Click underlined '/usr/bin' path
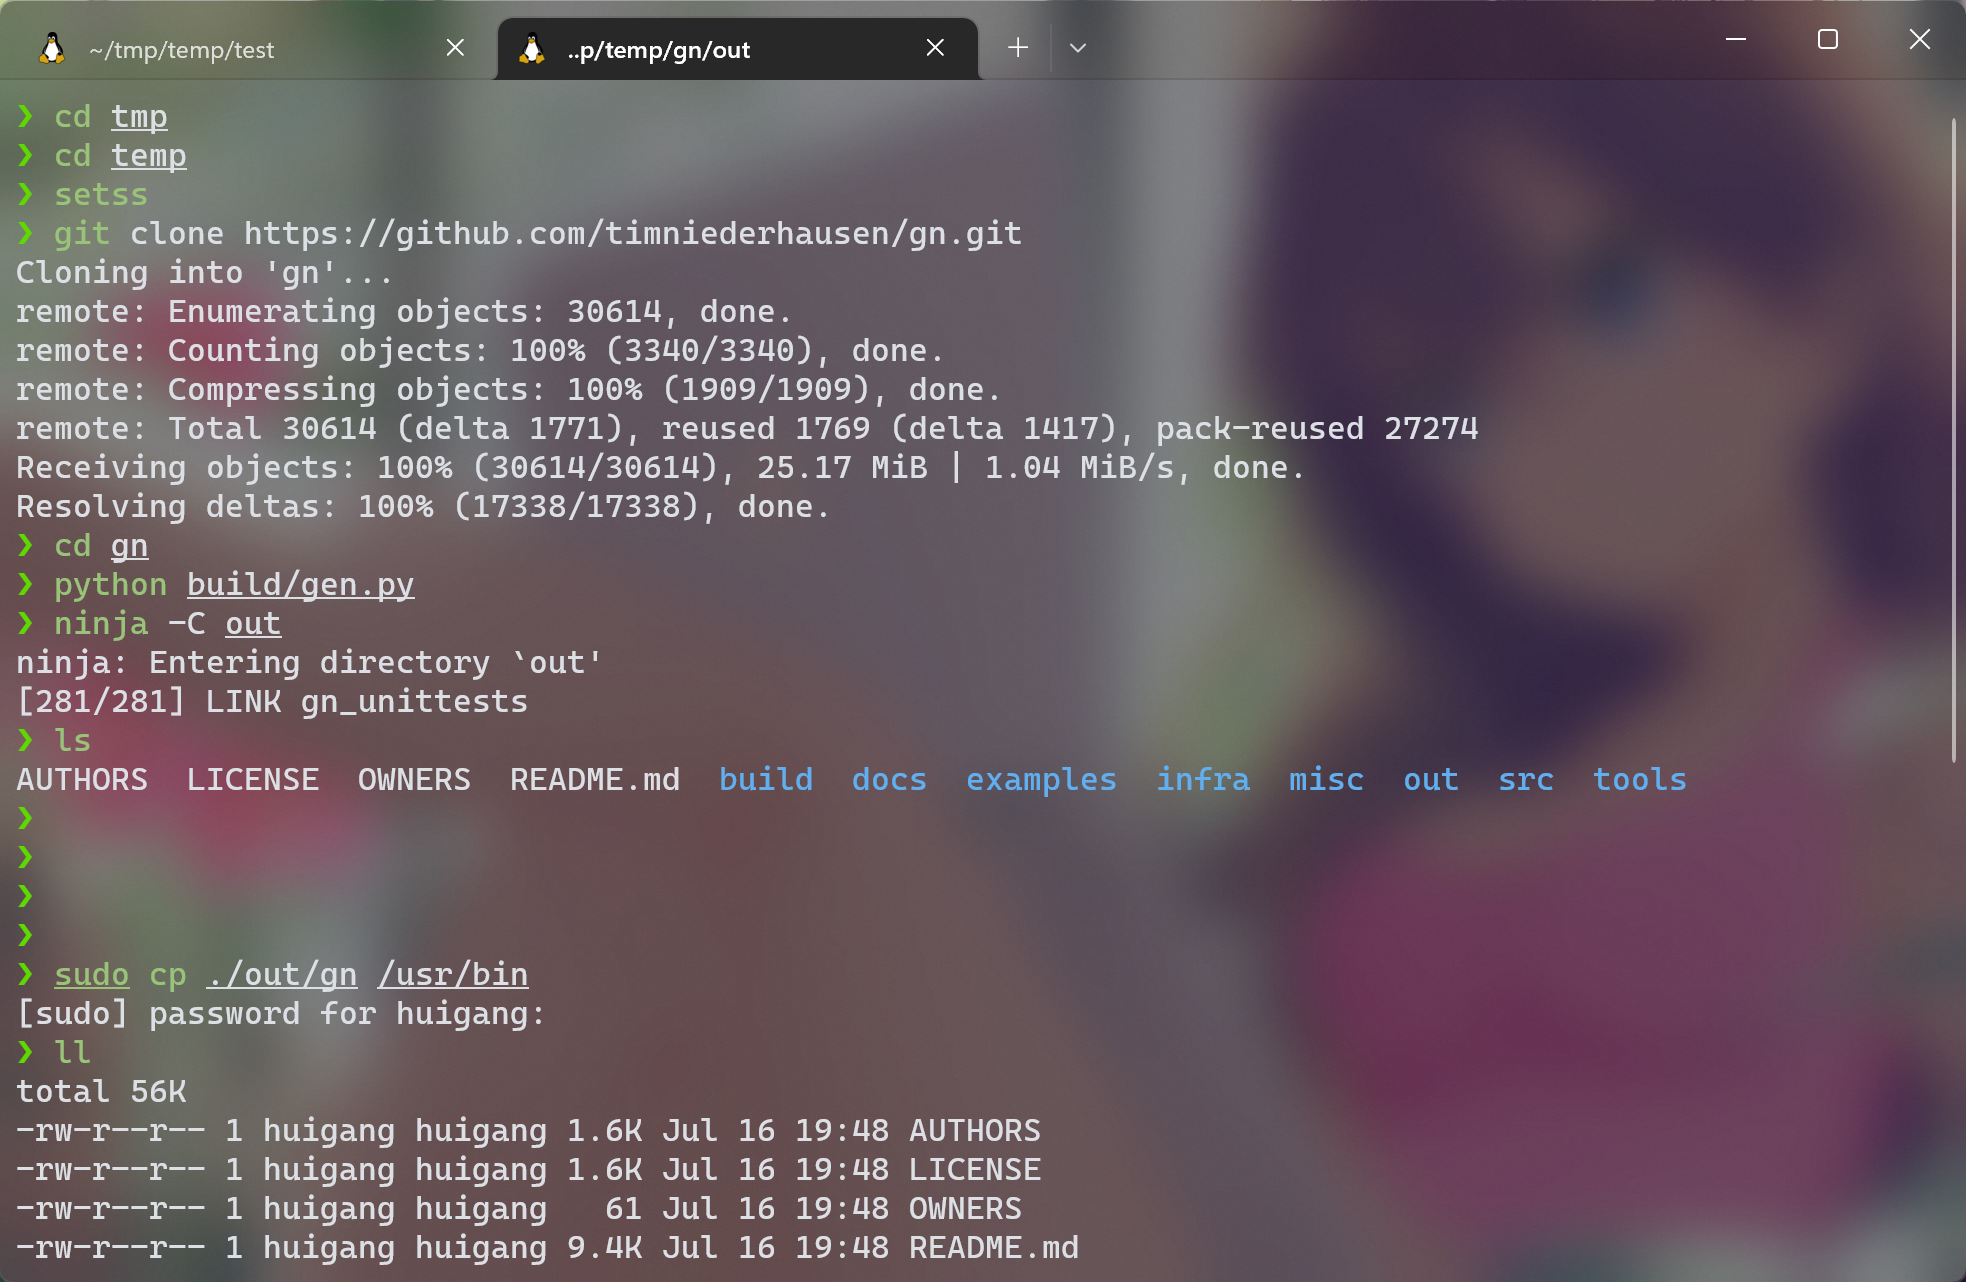Image resolution: width=1966 pixels, height=1282 pixels. (x=453, y=975)
